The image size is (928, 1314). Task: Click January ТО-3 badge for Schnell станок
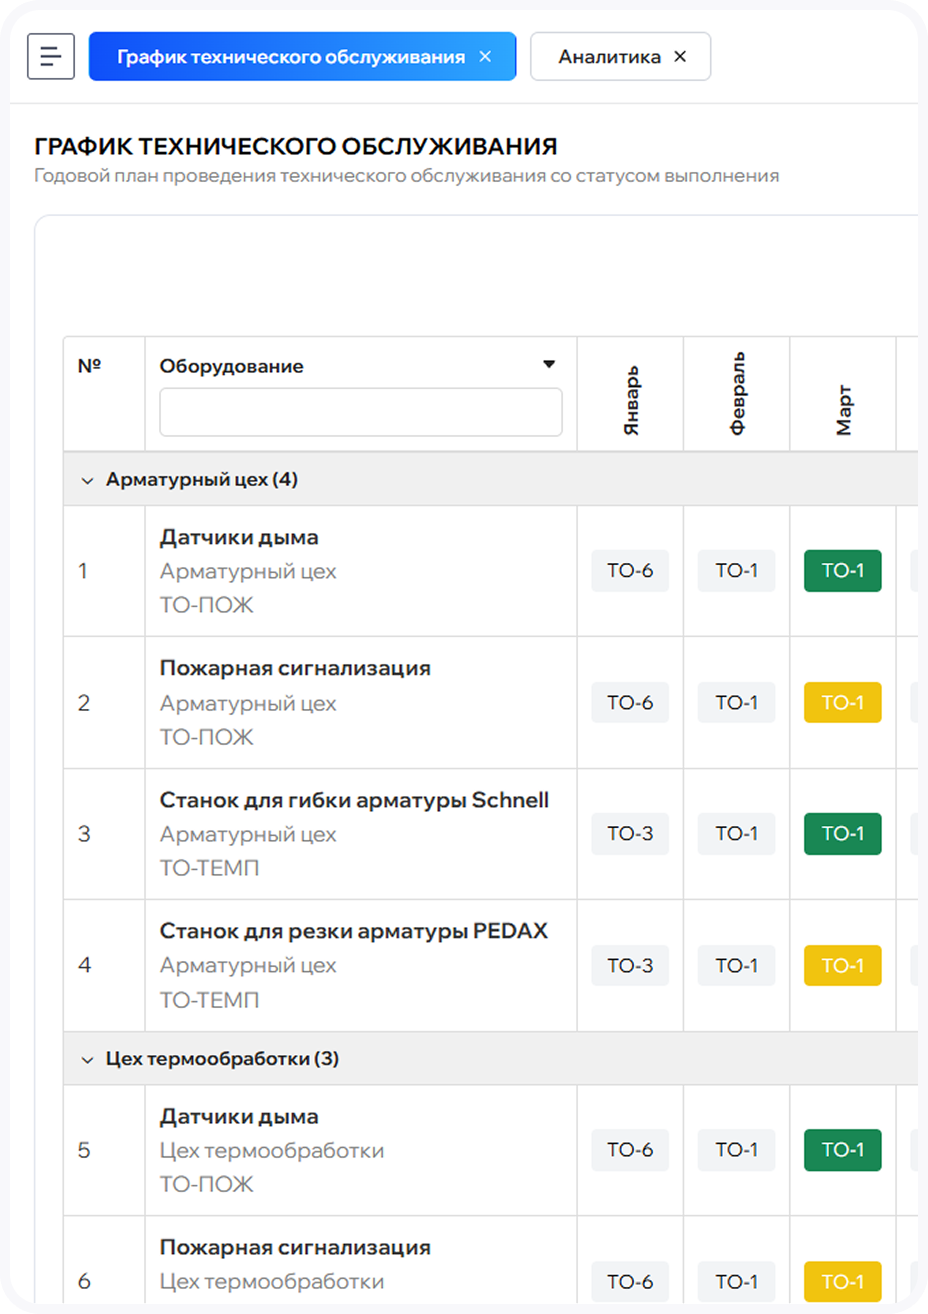tap(630, 834)
